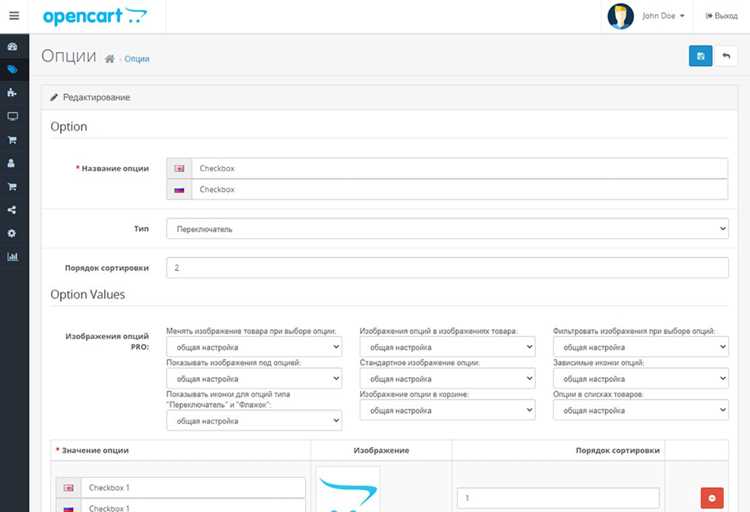Open the second cart sidebar icon below Customers

[x=12, y=187]
